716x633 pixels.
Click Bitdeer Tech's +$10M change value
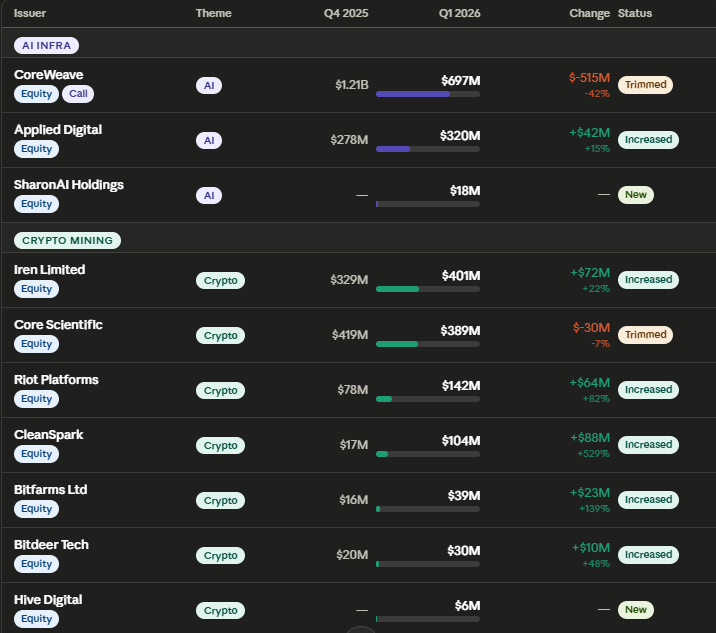point(591,548)
